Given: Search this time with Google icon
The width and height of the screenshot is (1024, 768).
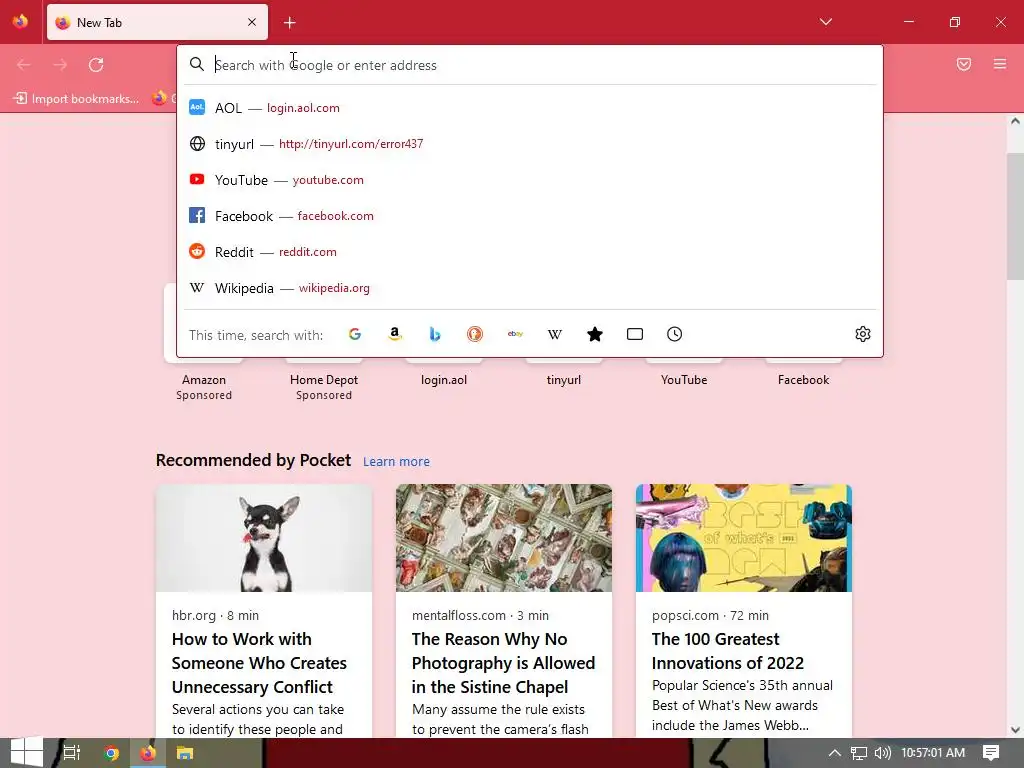Looking at the screenshot, I should tap(355, 334).
